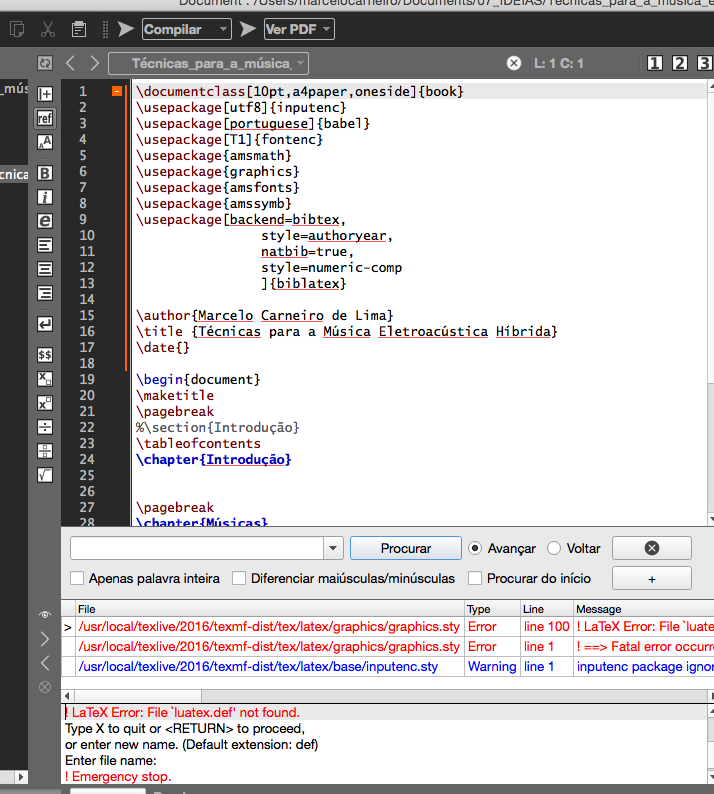
Task: Click the structure panel scroll right arrow
Action: pos(21,776)
